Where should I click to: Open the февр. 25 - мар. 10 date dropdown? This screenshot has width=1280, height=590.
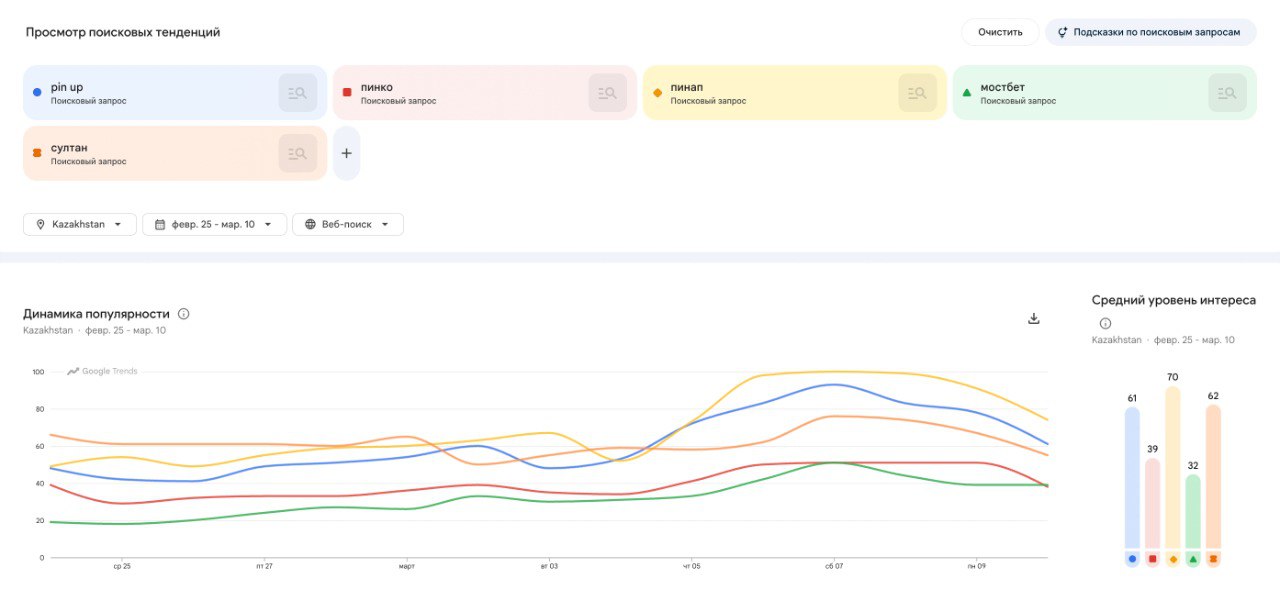(214, 224)
